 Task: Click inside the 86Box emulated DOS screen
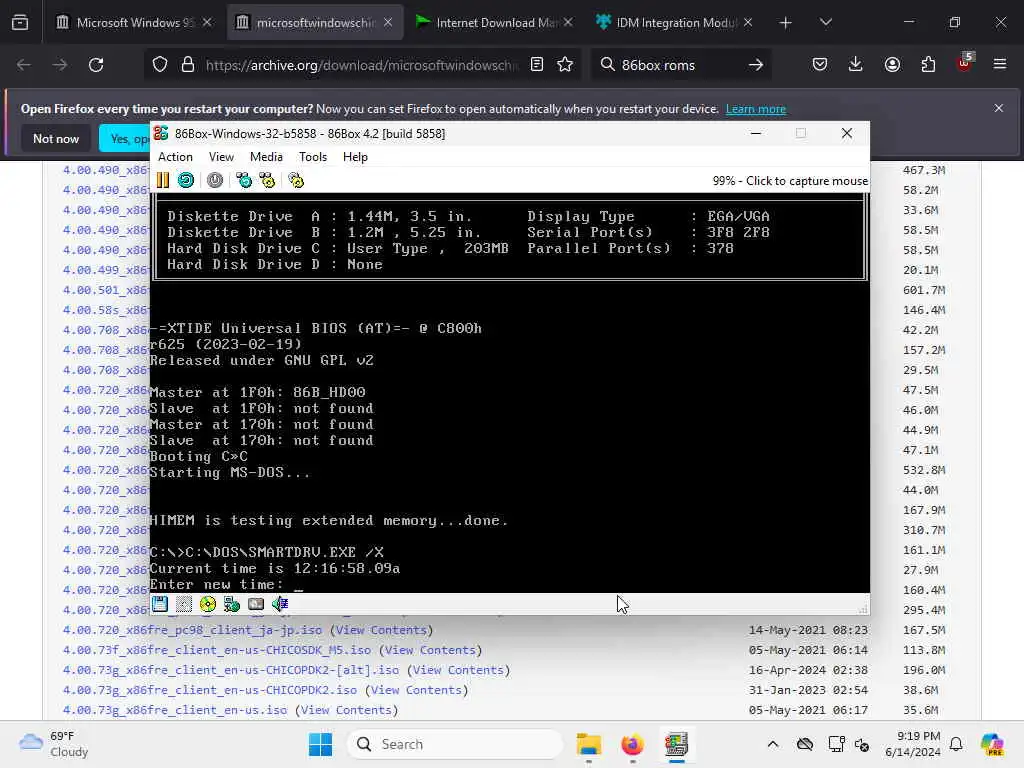coord(509,392)
